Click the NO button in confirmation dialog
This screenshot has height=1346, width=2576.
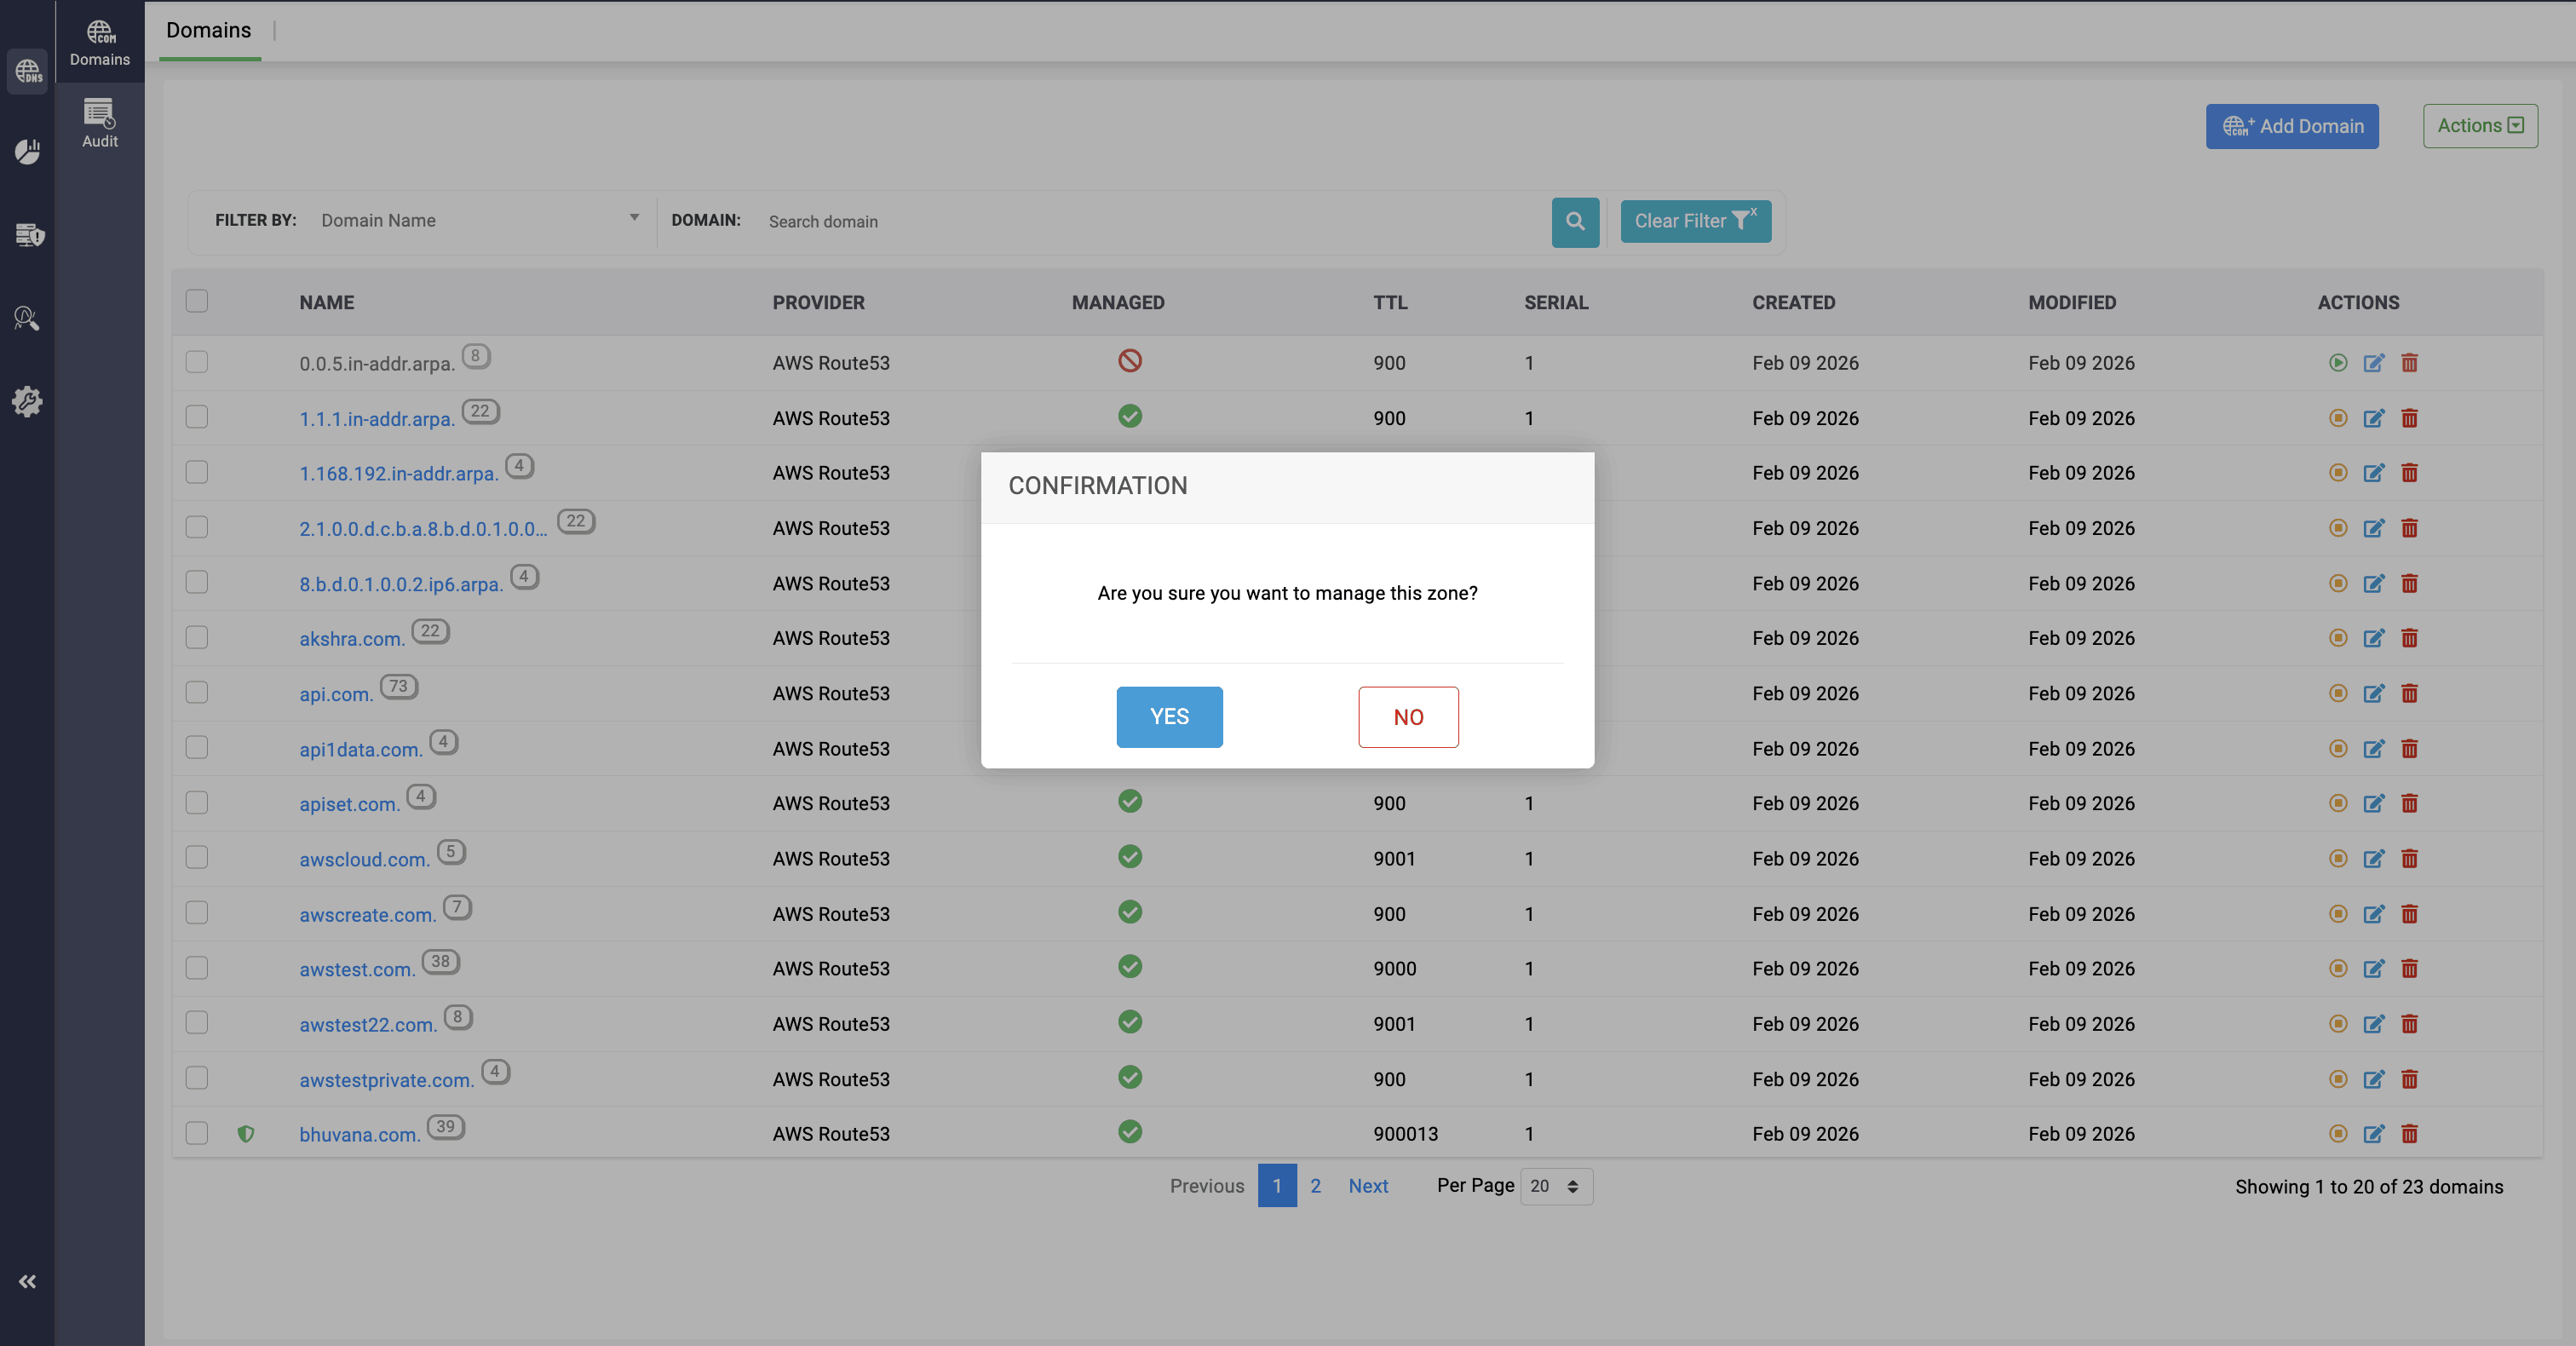1407,717
